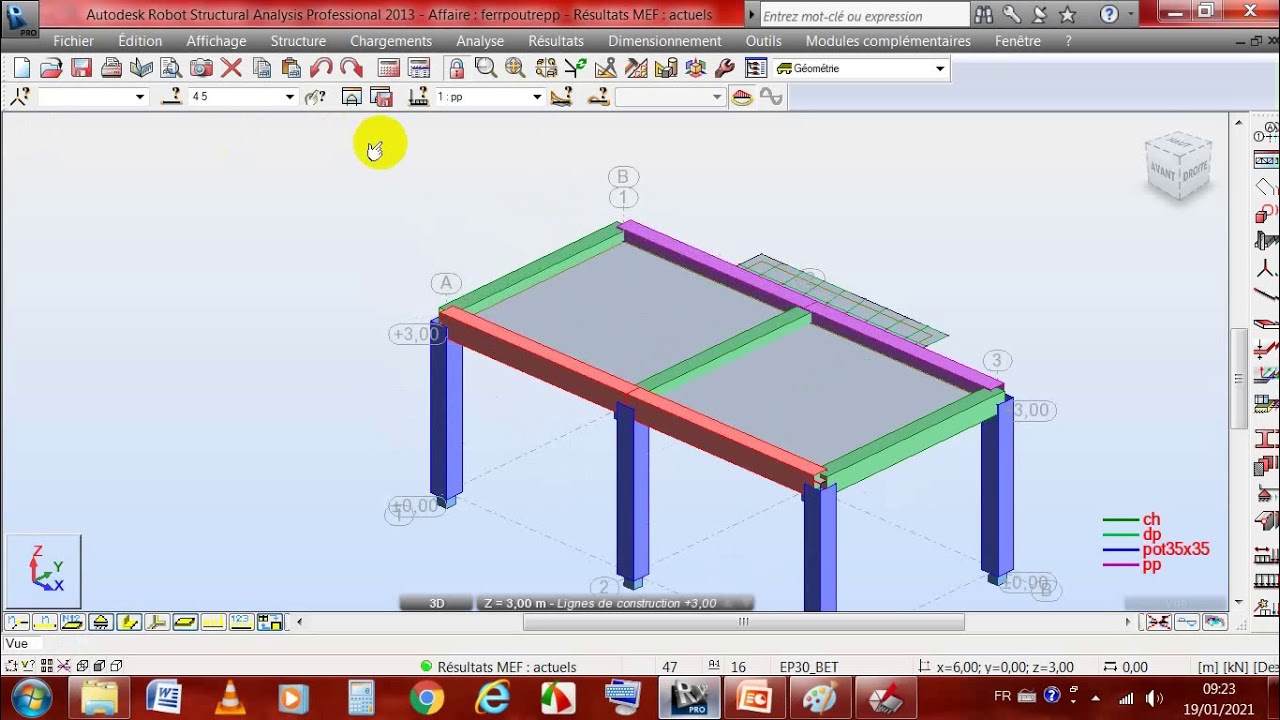Click the unit settings [m] [kN] status field
The height and width of the screenshot is (720, 1280).
[x=1237, y=667]
